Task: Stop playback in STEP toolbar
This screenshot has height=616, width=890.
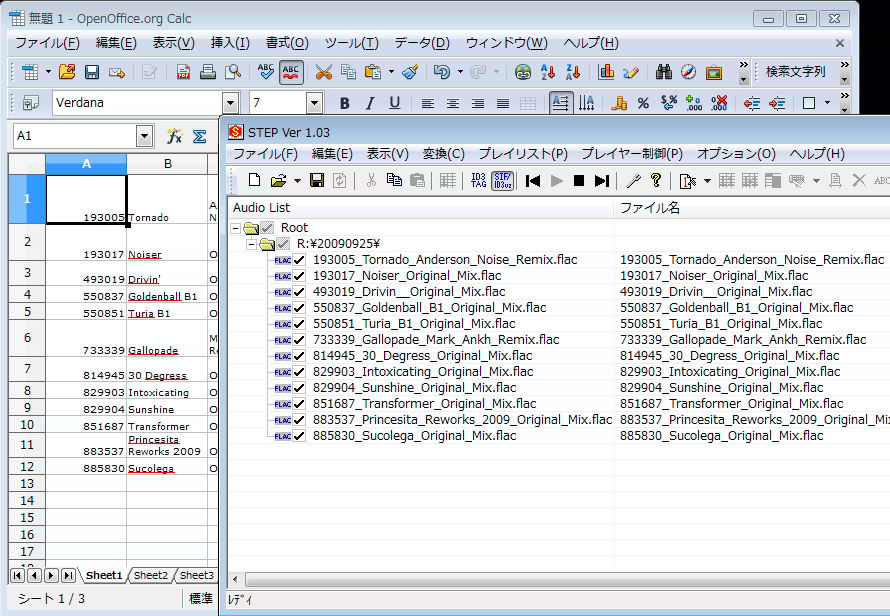Action: pos(579,181)
